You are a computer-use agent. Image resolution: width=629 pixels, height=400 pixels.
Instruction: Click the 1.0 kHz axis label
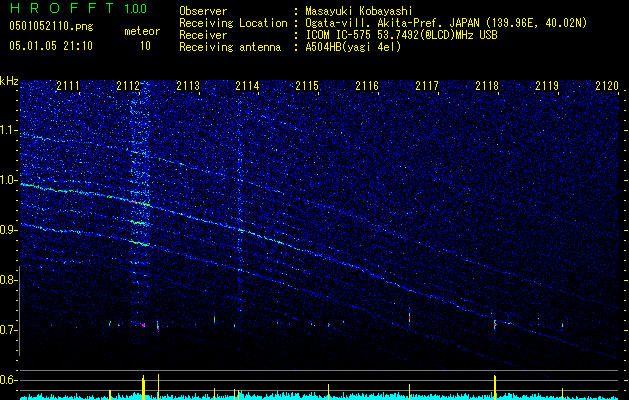8,180
